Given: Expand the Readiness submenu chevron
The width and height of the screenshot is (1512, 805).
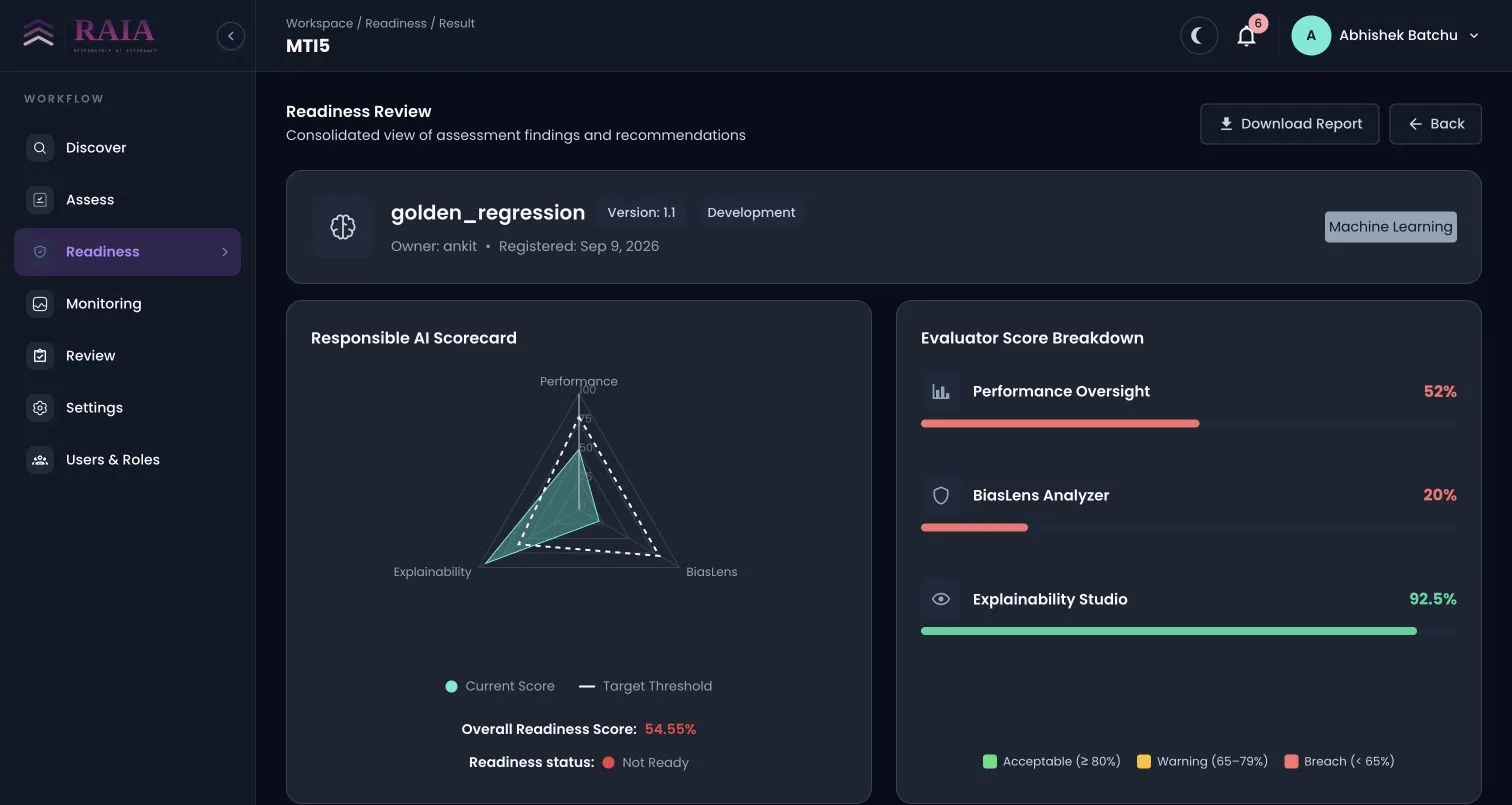Looking at the screenshot, I should click(x=225, y=252).
